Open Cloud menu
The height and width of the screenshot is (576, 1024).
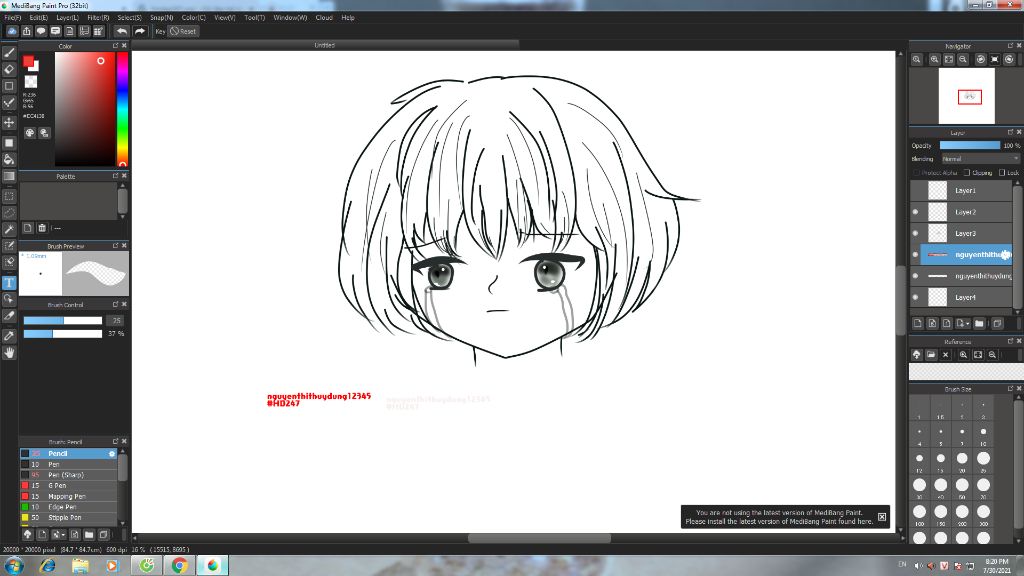coord(324,18)
